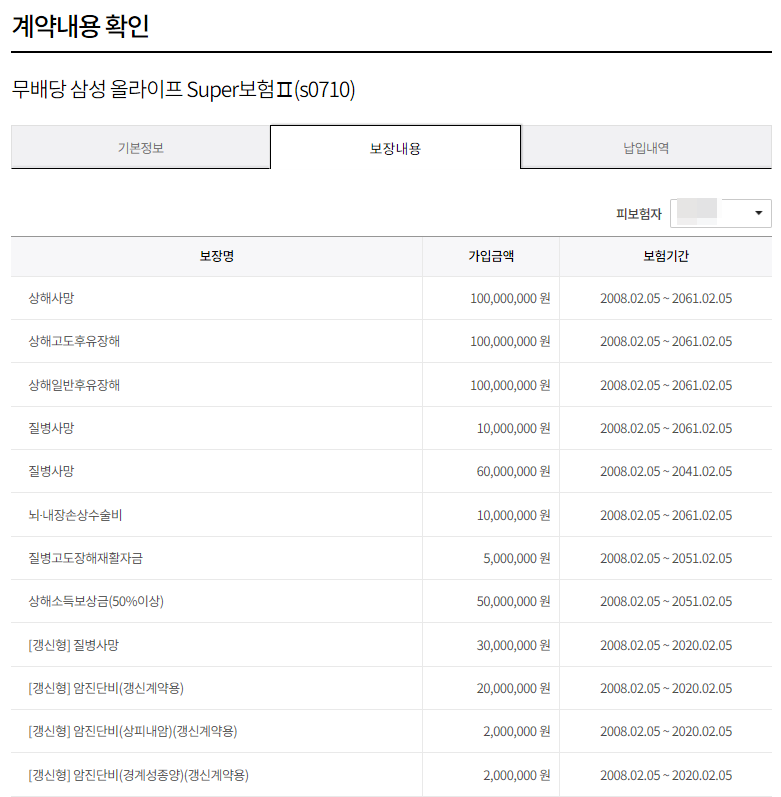This screenshot has height=797, width=781.
Task: Open the 피보험자 dropdown arrow
Action: click(758, 213)
